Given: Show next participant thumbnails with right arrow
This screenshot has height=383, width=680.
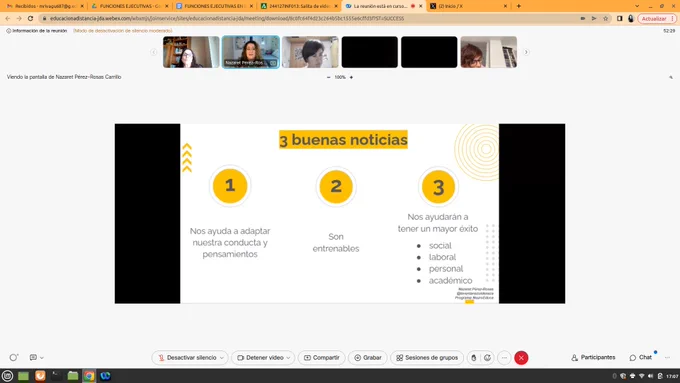Looking at the screenshot, I should [526, 52].
